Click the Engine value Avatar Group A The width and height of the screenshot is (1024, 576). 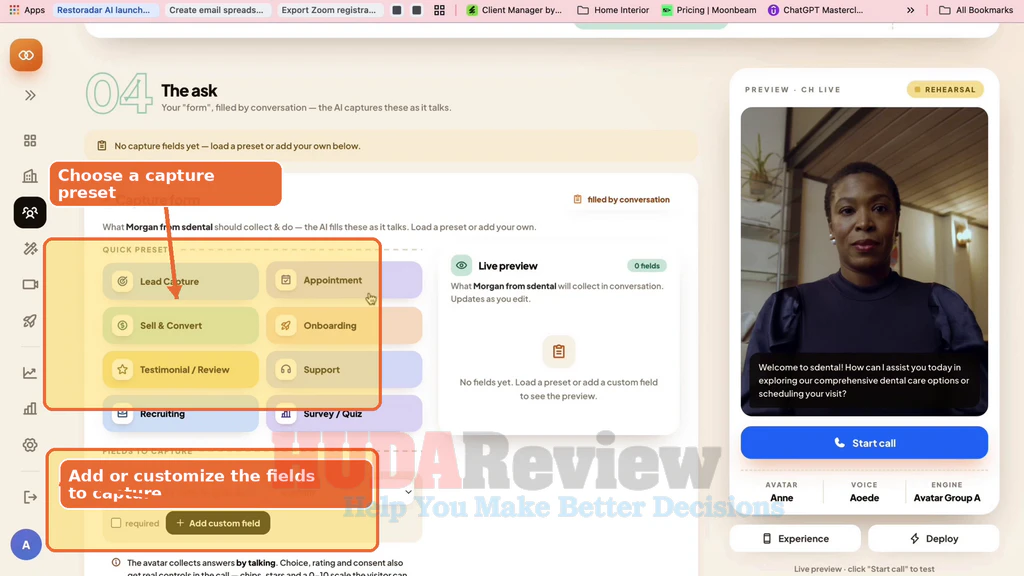(947, 498)
